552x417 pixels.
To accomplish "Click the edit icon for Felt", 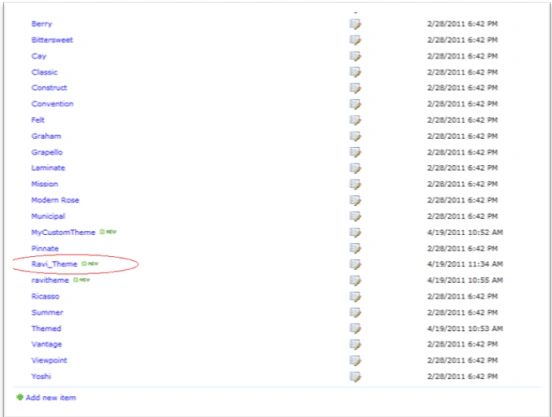I will click(355, 120).
